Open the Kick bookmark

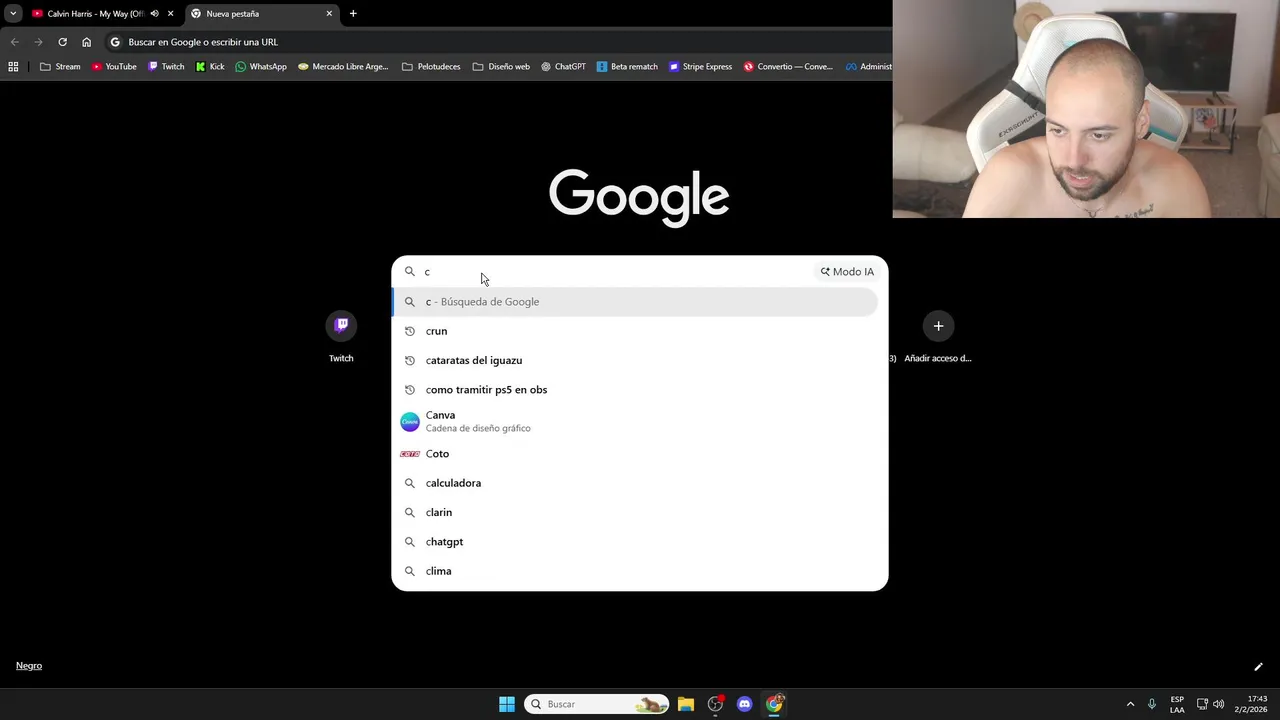coord(210,67)
